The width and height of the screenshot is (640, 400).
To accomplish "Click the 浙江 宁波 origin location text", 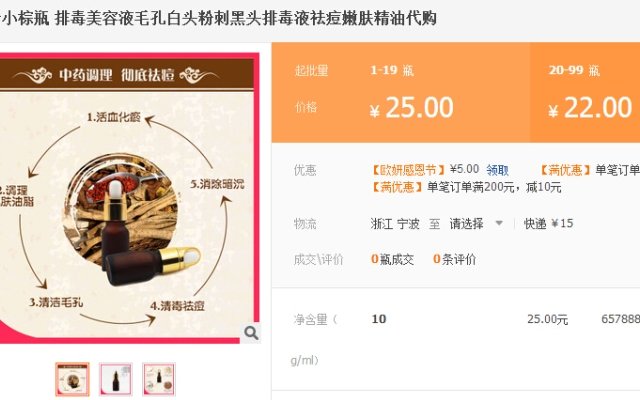I will tap(395, 224).
